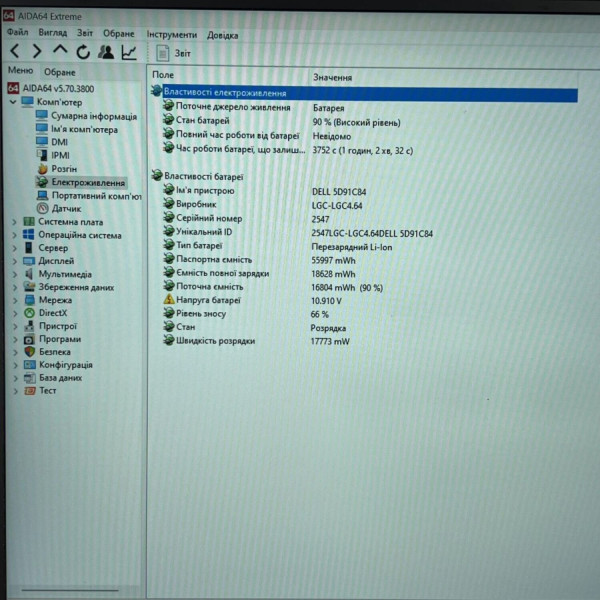The width and height of the screenshot is (600, 600).
Task: Collapse the Комп'ютер tree node
Action: click(13, 102)
